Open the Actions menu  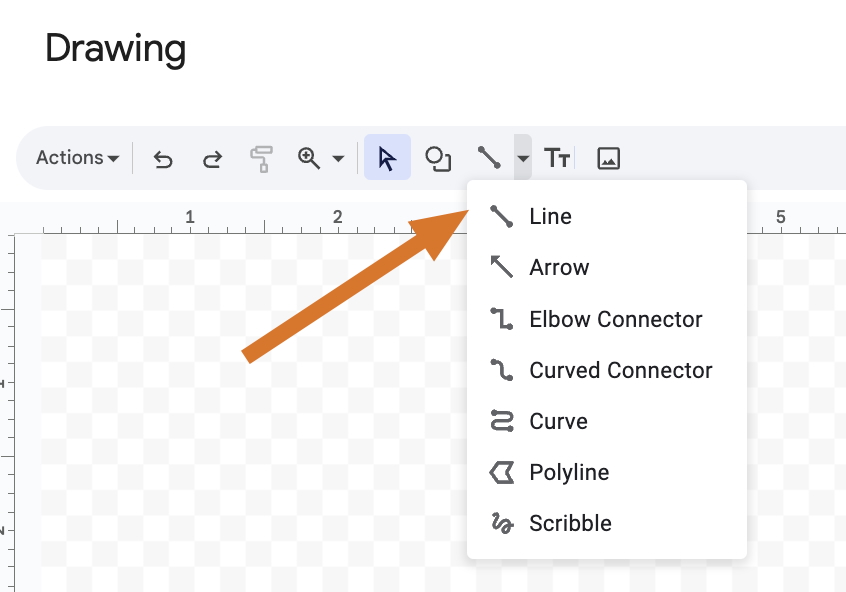(x=77, y=158)
